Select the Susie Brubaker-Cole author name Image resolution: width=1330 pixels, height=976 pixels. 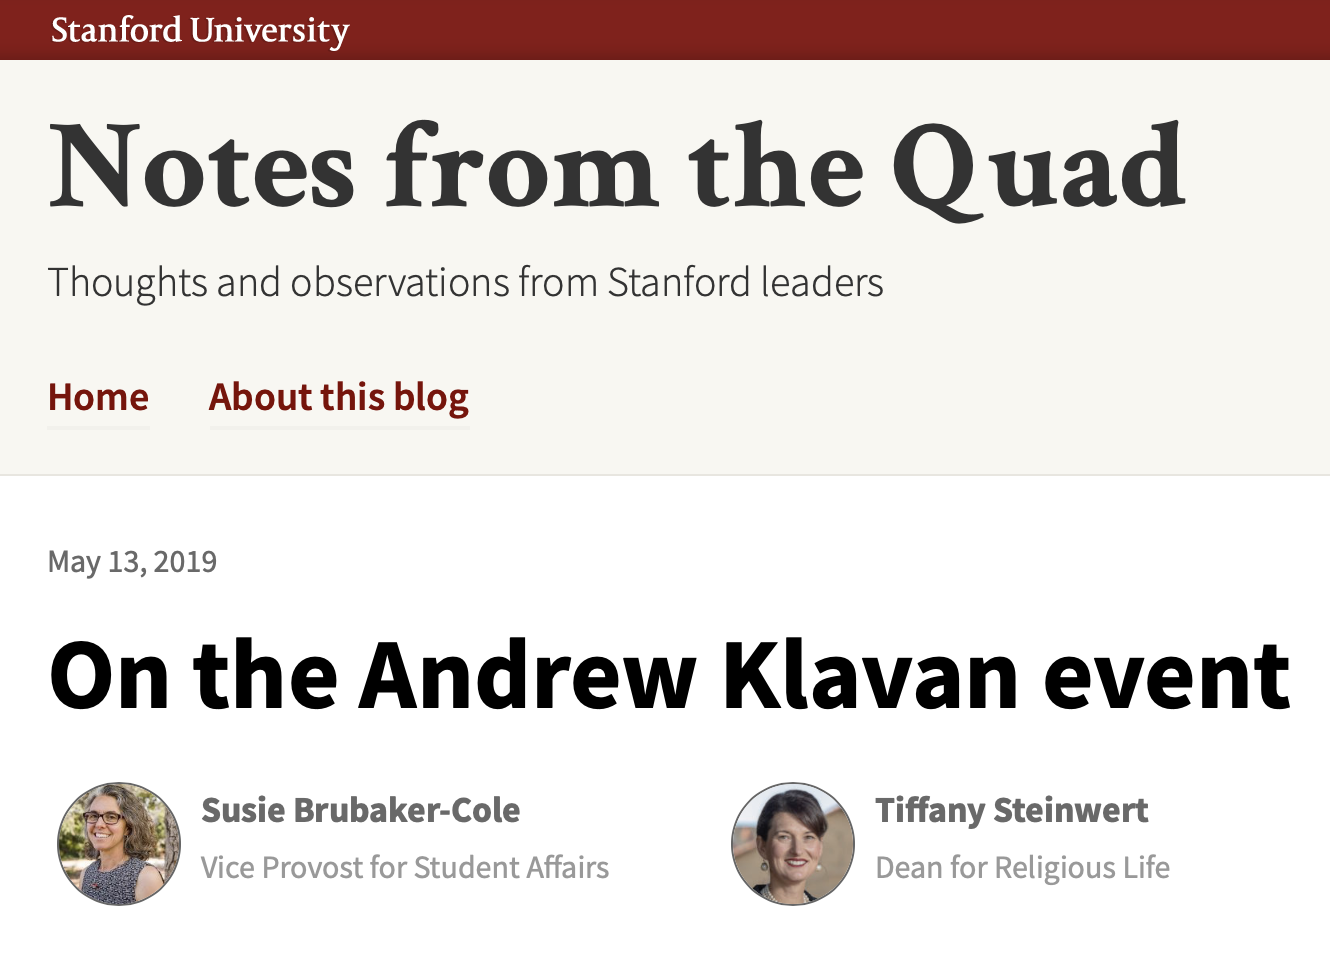point(360,810)
